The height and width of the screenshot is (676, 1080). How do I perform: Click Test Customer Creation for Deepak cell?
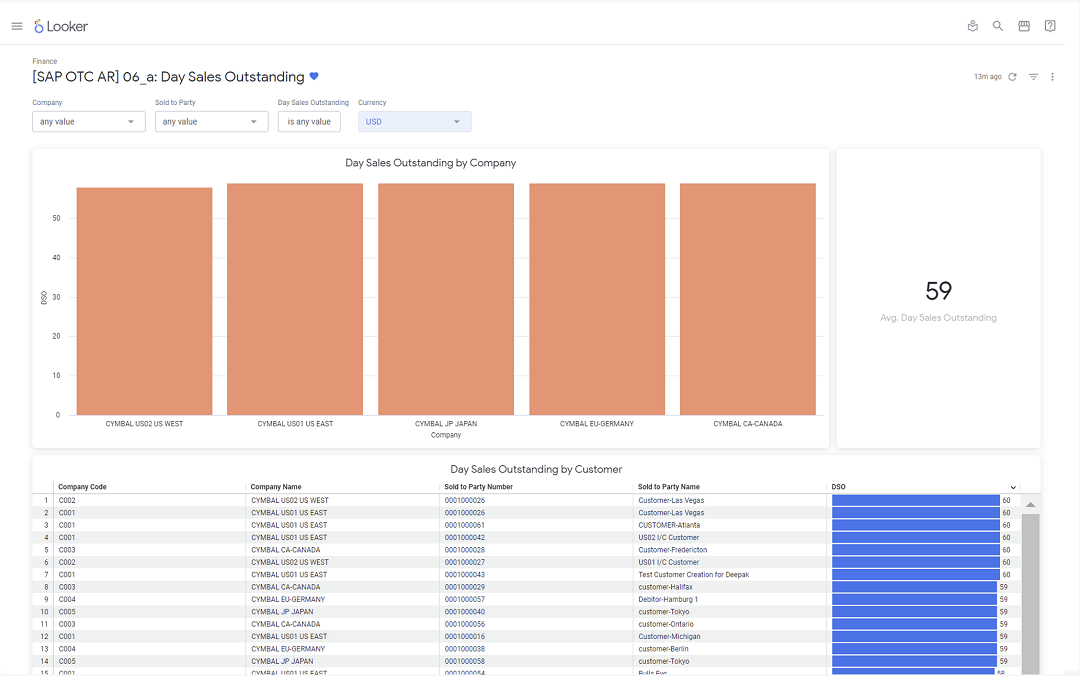tap(694, 575)
